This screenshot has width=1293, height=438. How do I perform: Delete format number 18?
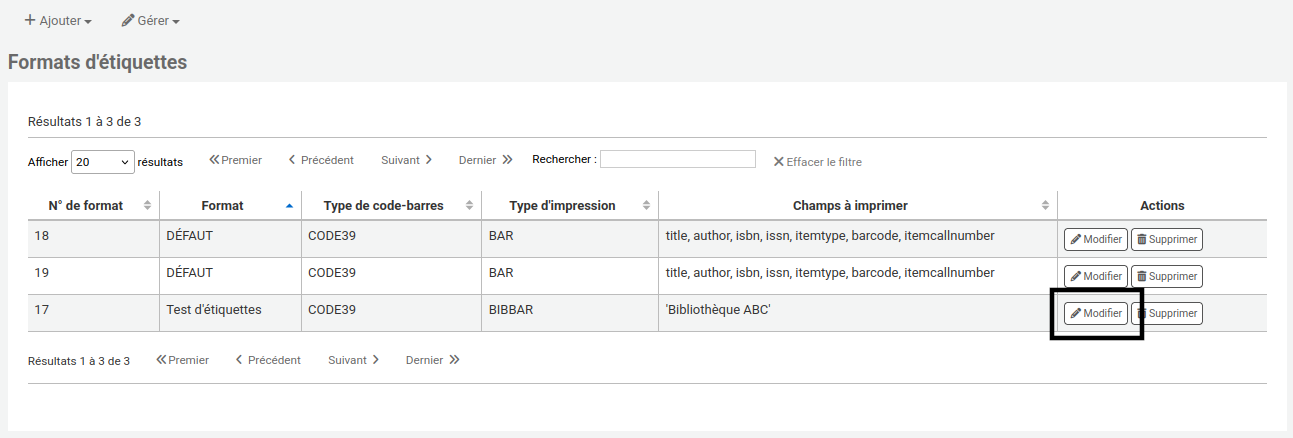pos(1166,239)
